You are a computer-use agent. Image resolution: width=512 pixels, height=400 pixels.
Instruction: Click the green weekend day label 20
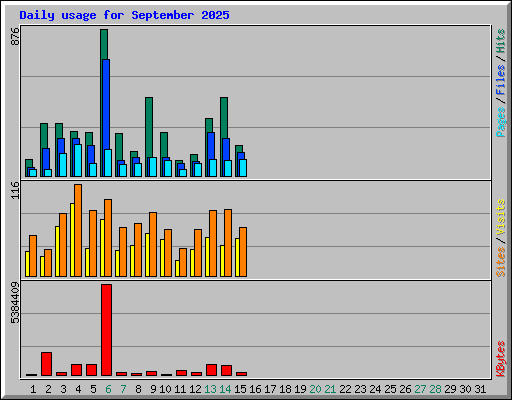(x=315, y=389)
